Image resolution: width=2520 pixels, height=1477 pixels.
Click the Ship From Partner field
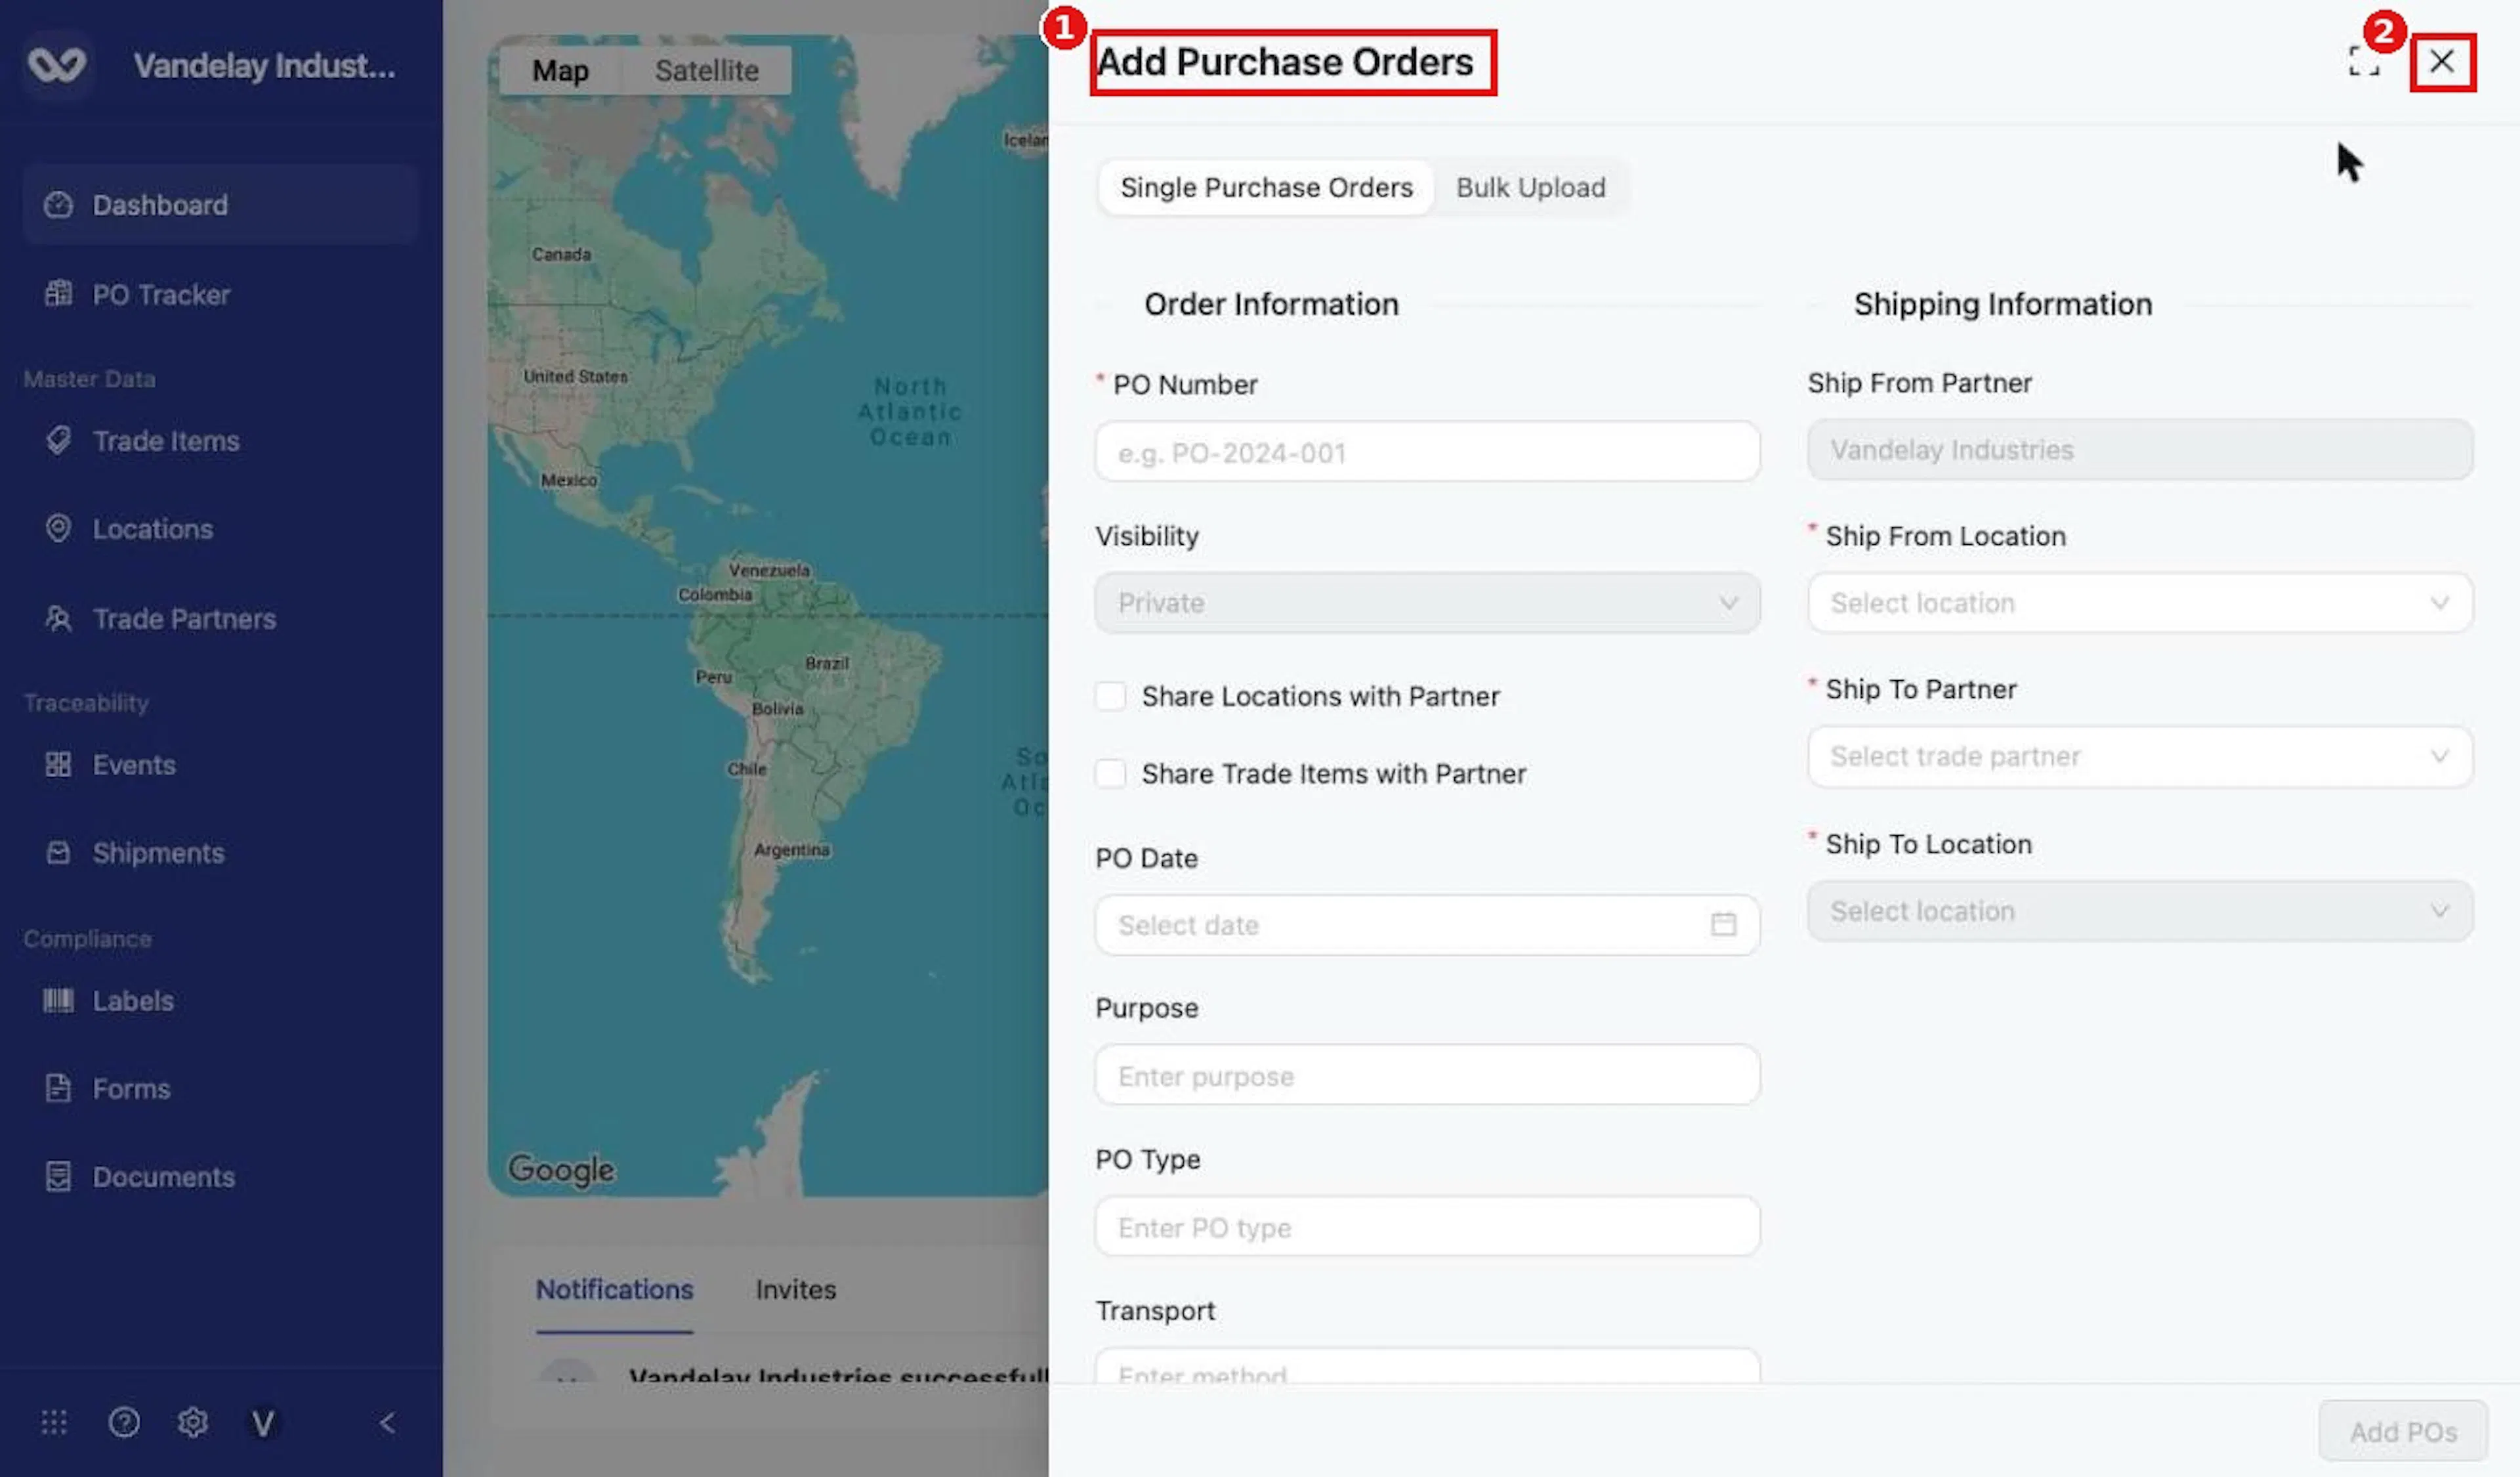[x=2140, y=450]
